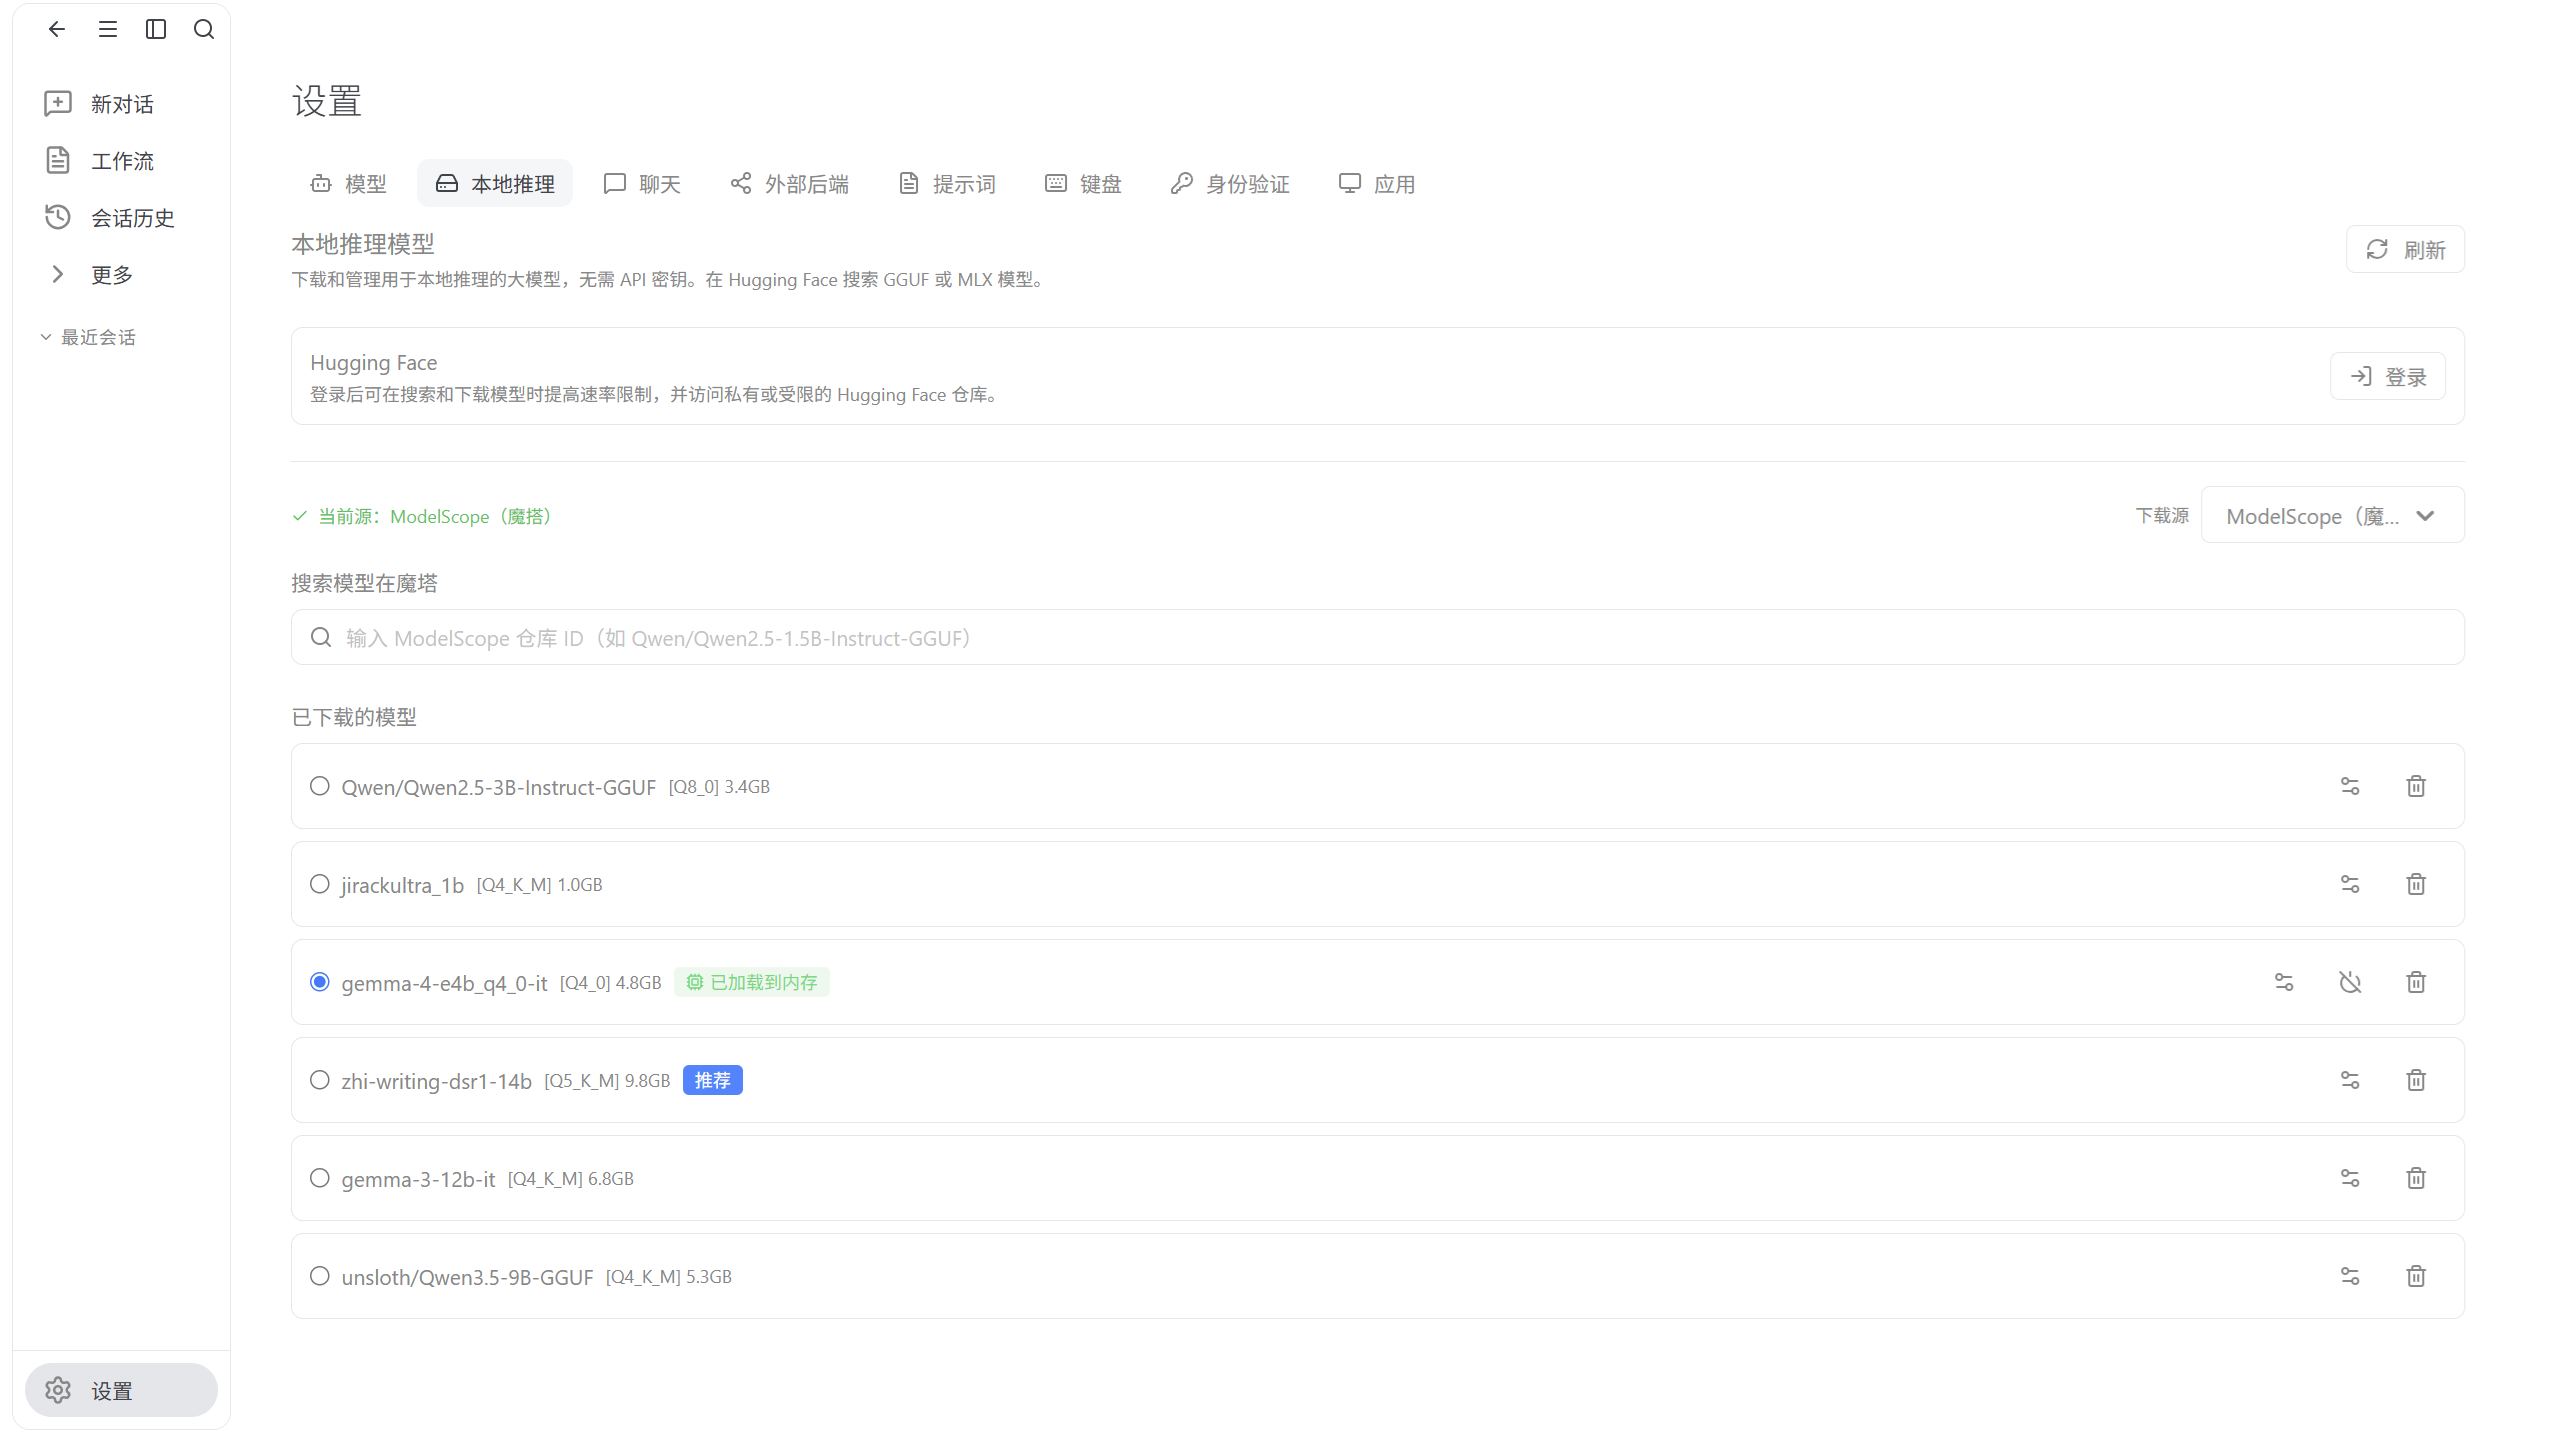The image size is (2560, 1440).
Task: Switch to the 身份验证 tab
Action: [x=1230, y=184]
